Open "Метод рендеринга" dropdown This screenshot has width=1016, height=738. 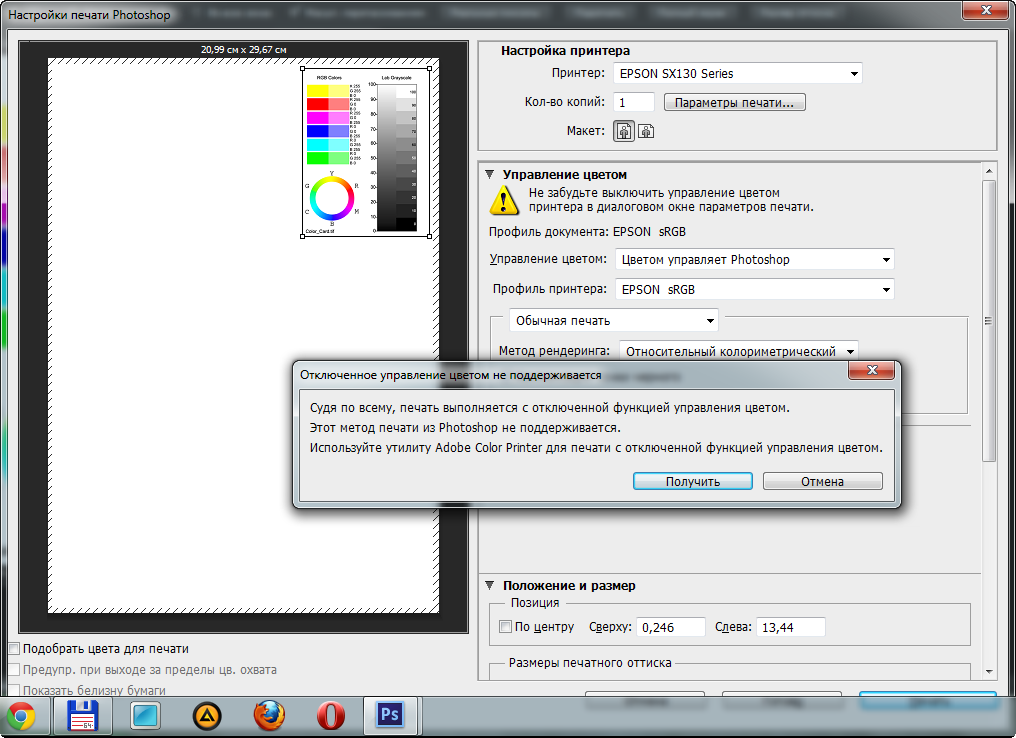coord(739,351)
